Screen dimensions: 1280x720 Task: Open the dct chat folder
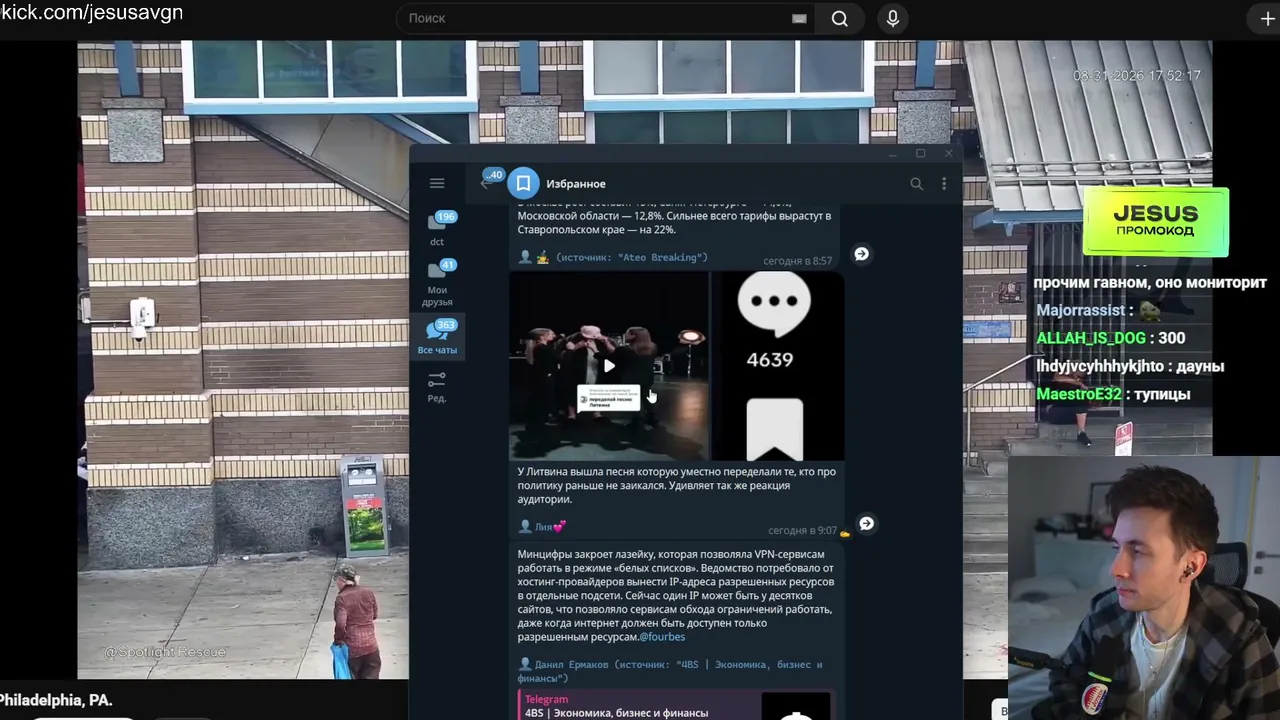[437, 229]
